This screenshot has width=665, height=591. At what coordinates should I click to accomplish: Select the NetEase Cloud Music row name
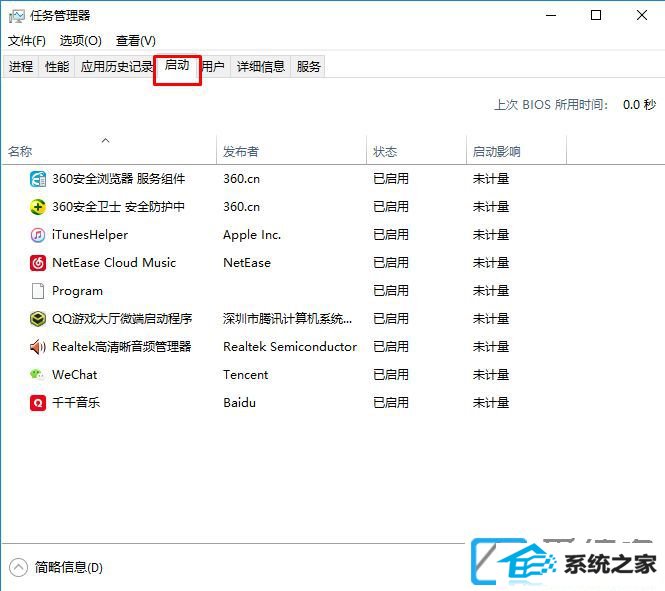114,263
